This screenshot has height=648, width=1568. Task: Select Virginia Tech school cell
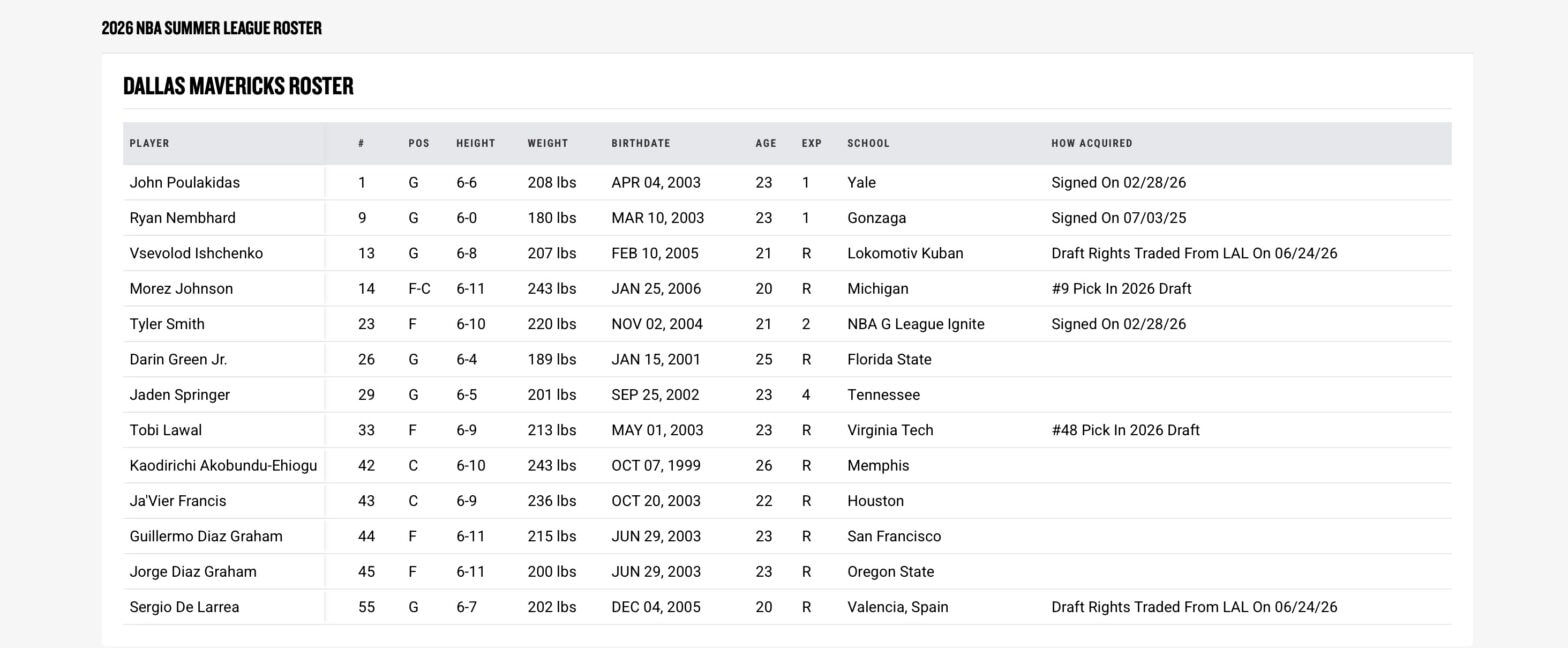tap(890, 430)
